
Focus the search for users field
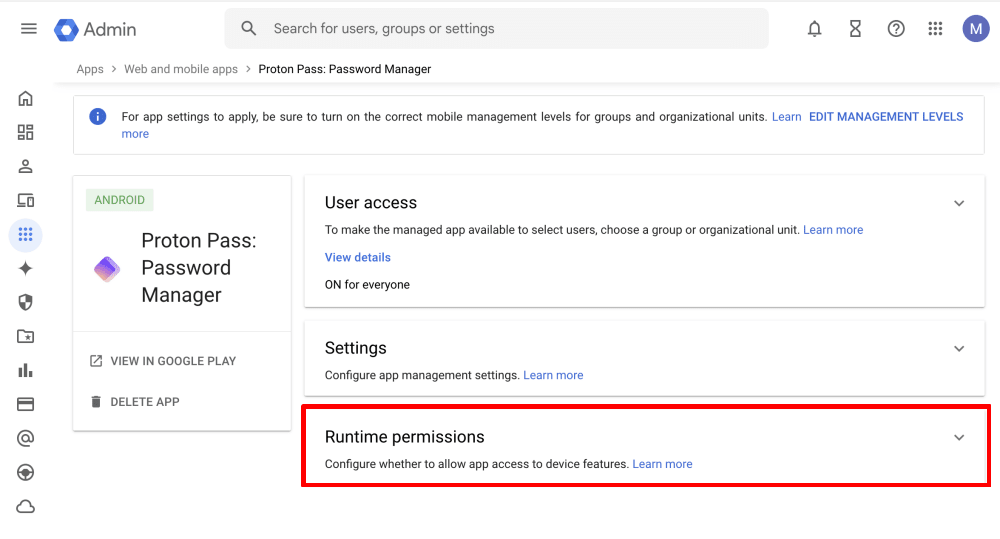coord(496,29)
